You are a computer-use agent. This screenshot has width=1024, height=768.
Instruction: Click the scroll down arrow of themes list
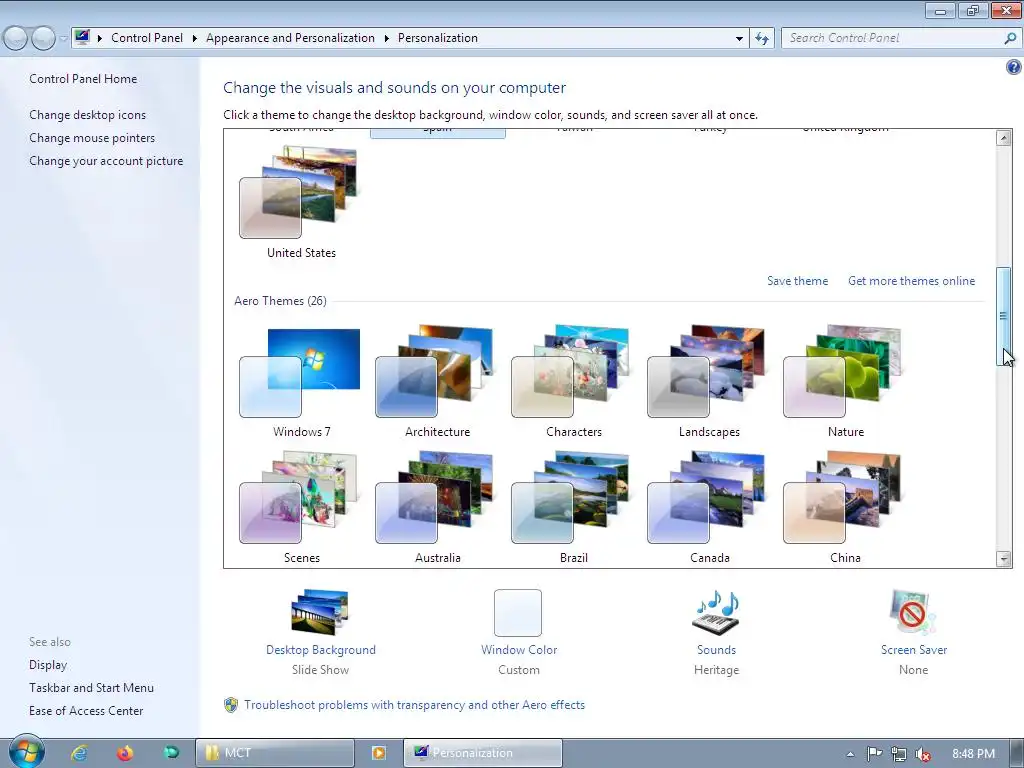pos(1003,558)
